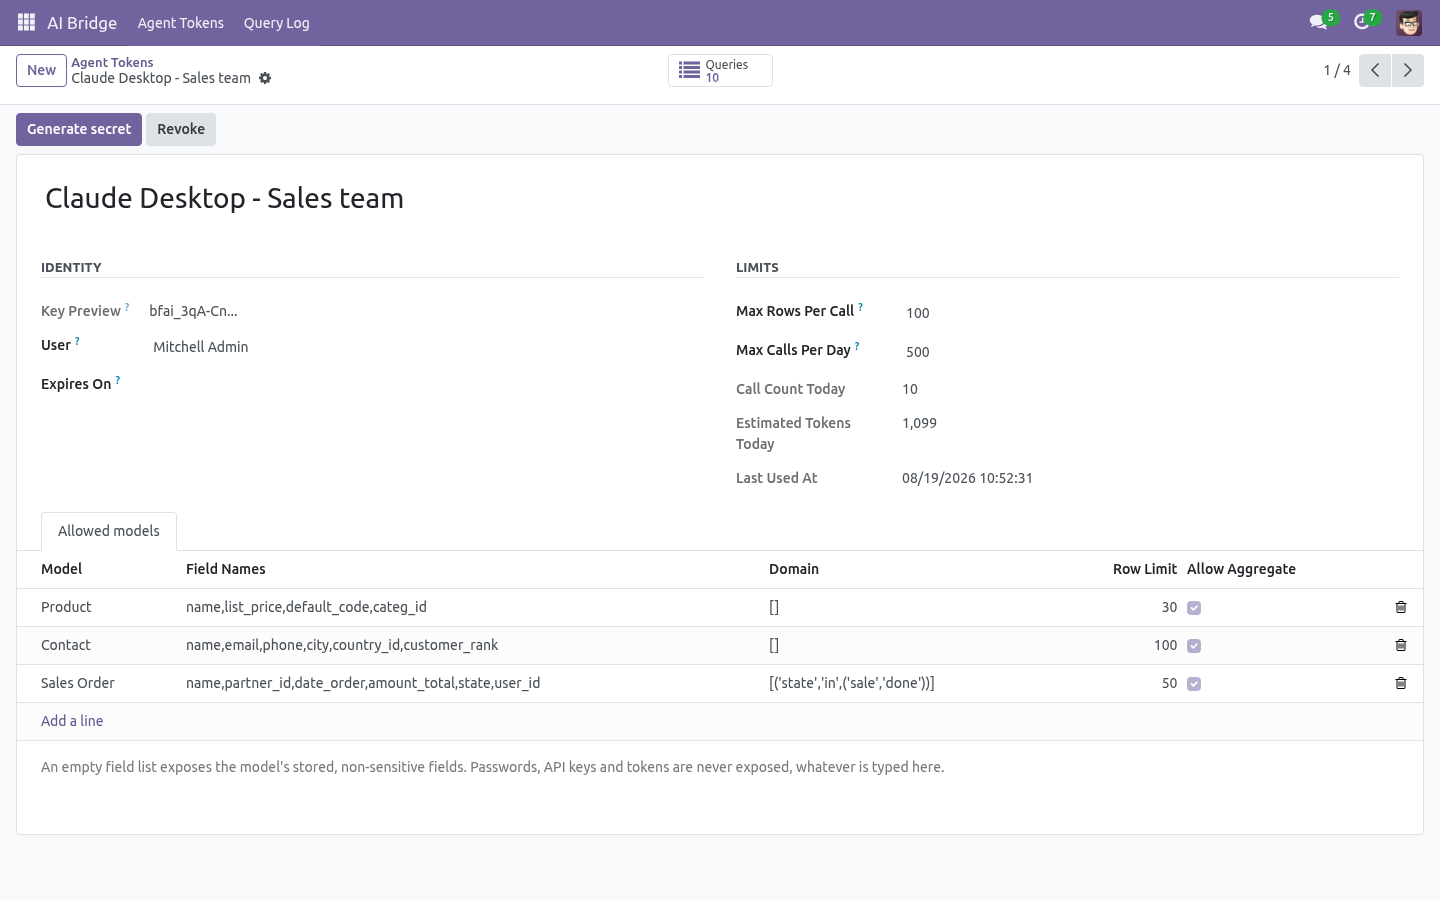
Task: Open the apps grid menu icon
Action: [27, 22]
